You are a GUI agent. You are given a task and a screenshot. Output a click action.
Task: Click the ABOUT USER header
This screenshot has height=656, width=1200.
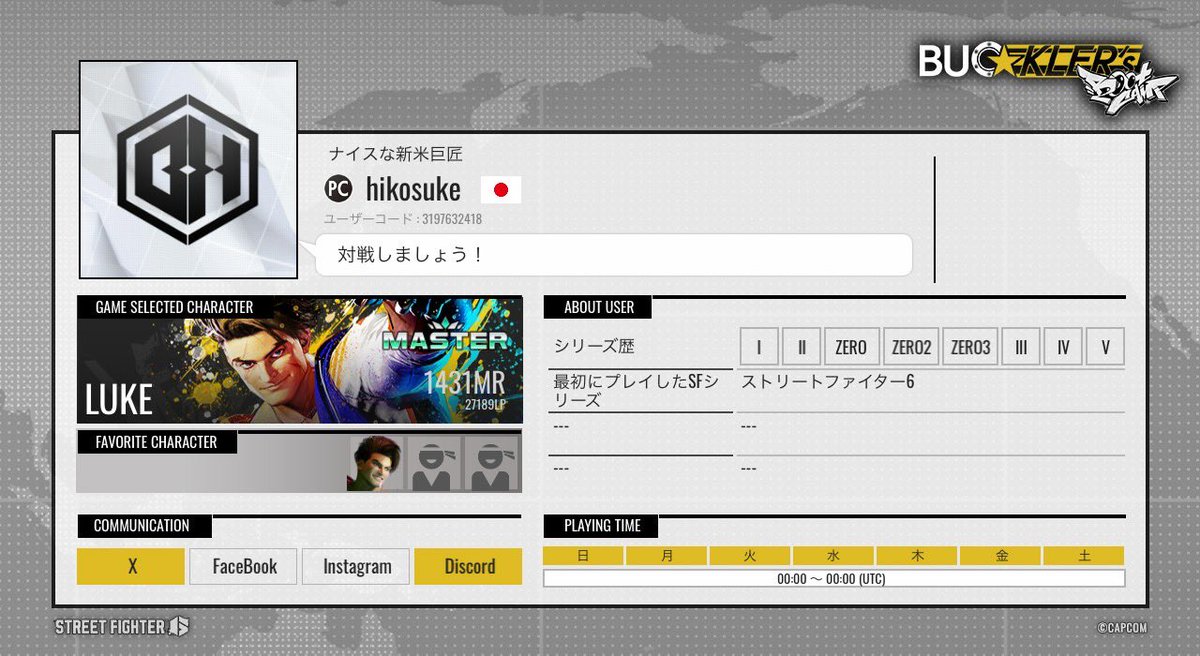(599, 307)
